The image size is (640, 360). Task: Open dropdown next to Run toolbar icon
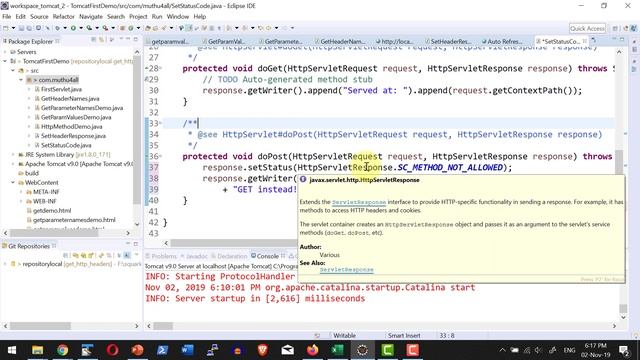[81, 28]
